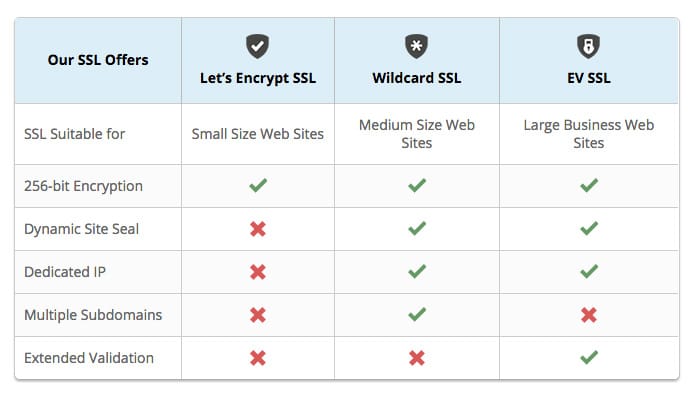Click red cross for Let's Encrypt Dedicated IP
The height and width of the screenshot is (397, 696).
click(x=258, y=272)
